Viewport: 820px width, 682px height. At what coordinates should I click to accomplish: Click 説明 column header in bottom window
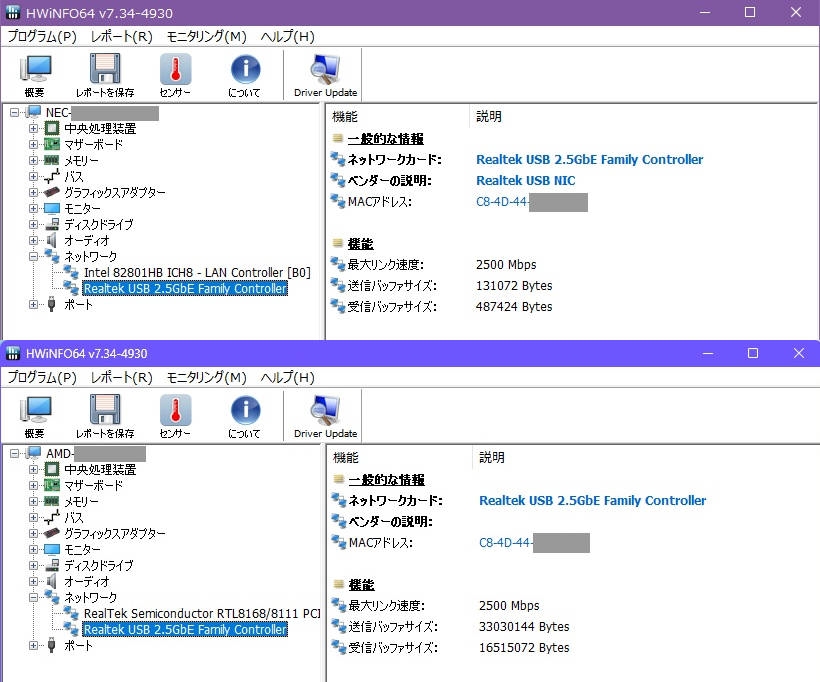tap(492, 458)
